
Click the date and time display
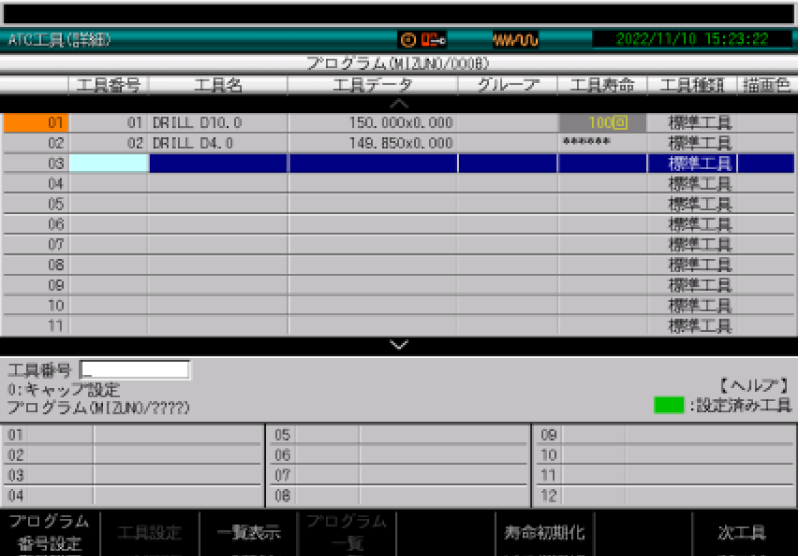tap(692, 40)
